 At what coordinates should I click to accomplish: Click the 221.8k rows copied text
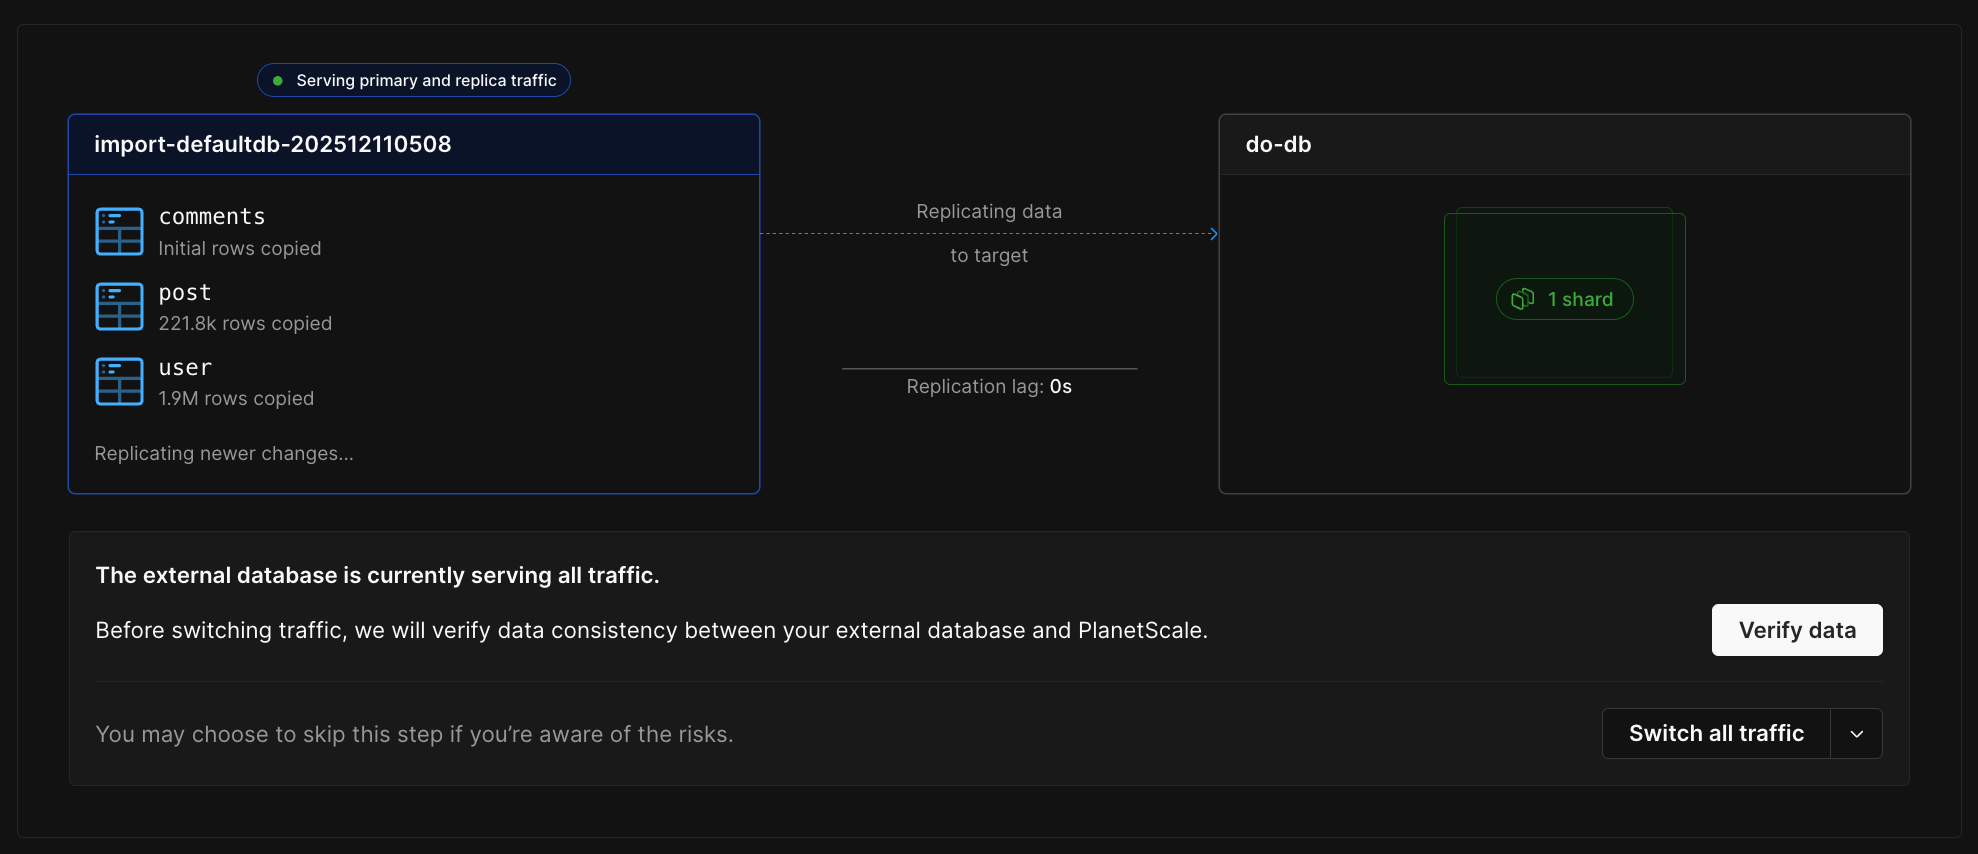point(245,323)
